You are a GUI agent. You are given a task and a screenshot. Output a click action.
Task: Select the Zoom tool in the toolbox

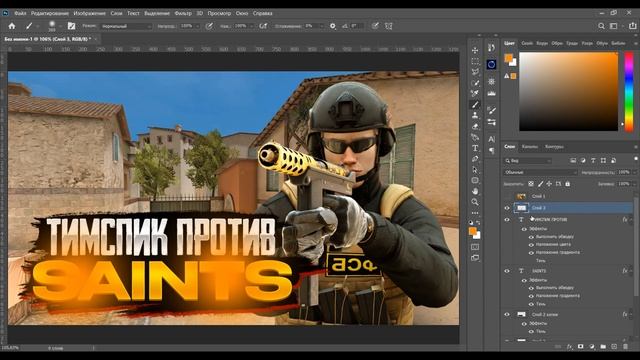point(475,202)
